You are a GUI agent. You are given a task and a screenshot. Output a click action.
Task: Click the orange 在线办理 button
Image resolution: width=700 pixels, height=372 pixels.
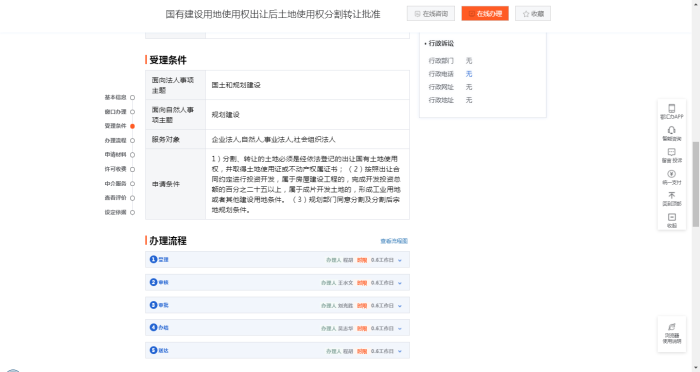(x=485, y=13)
